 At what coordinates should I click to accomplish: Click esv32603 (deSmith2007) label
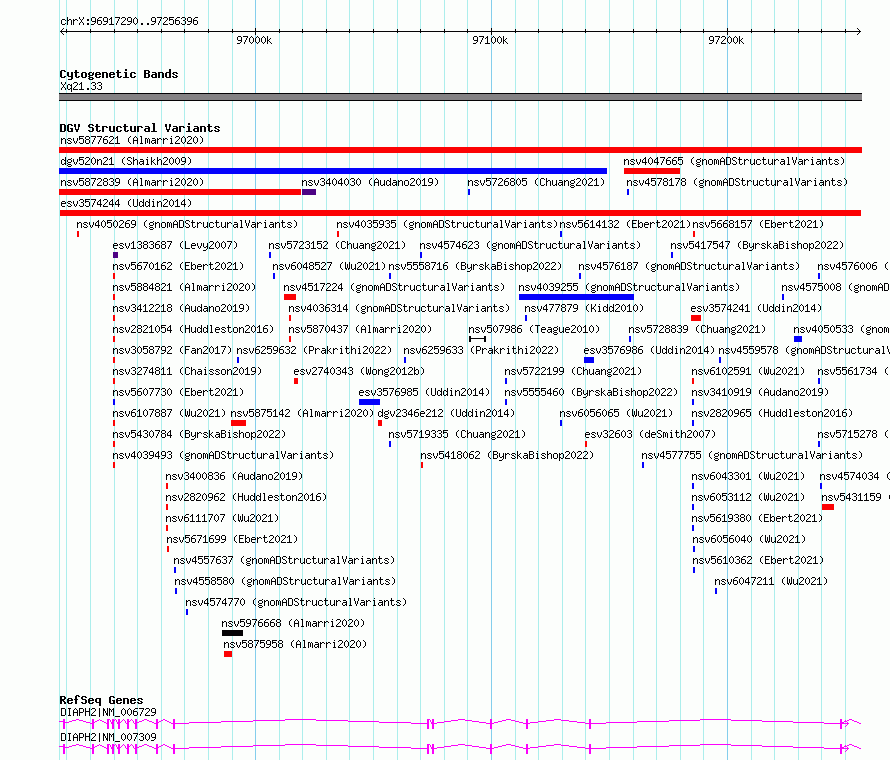tap(650, 434)
